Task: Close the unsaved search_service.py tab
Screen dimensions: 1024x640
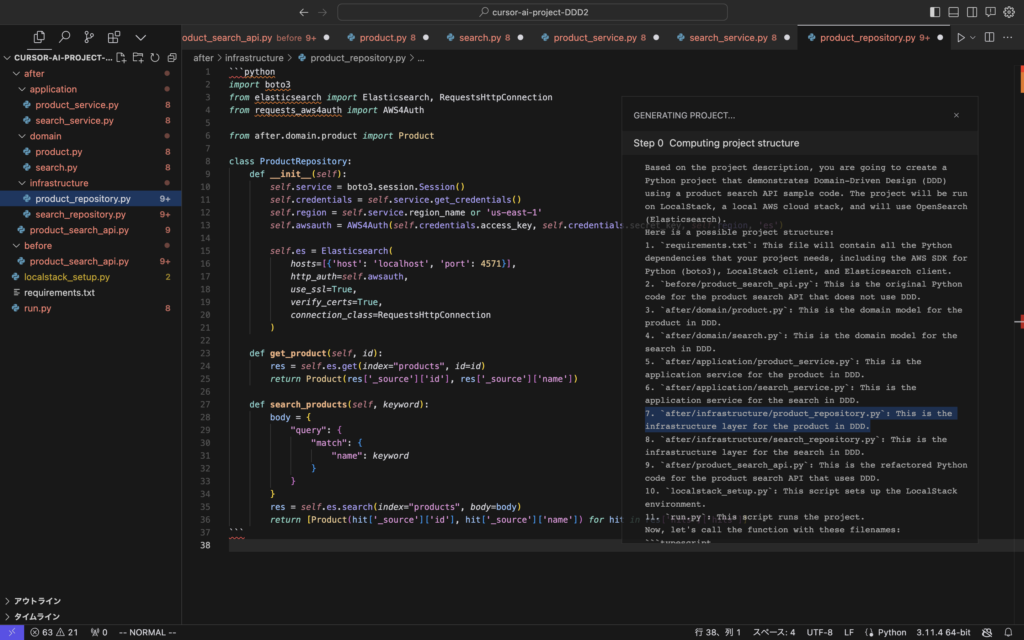Action: pos(787,37)
